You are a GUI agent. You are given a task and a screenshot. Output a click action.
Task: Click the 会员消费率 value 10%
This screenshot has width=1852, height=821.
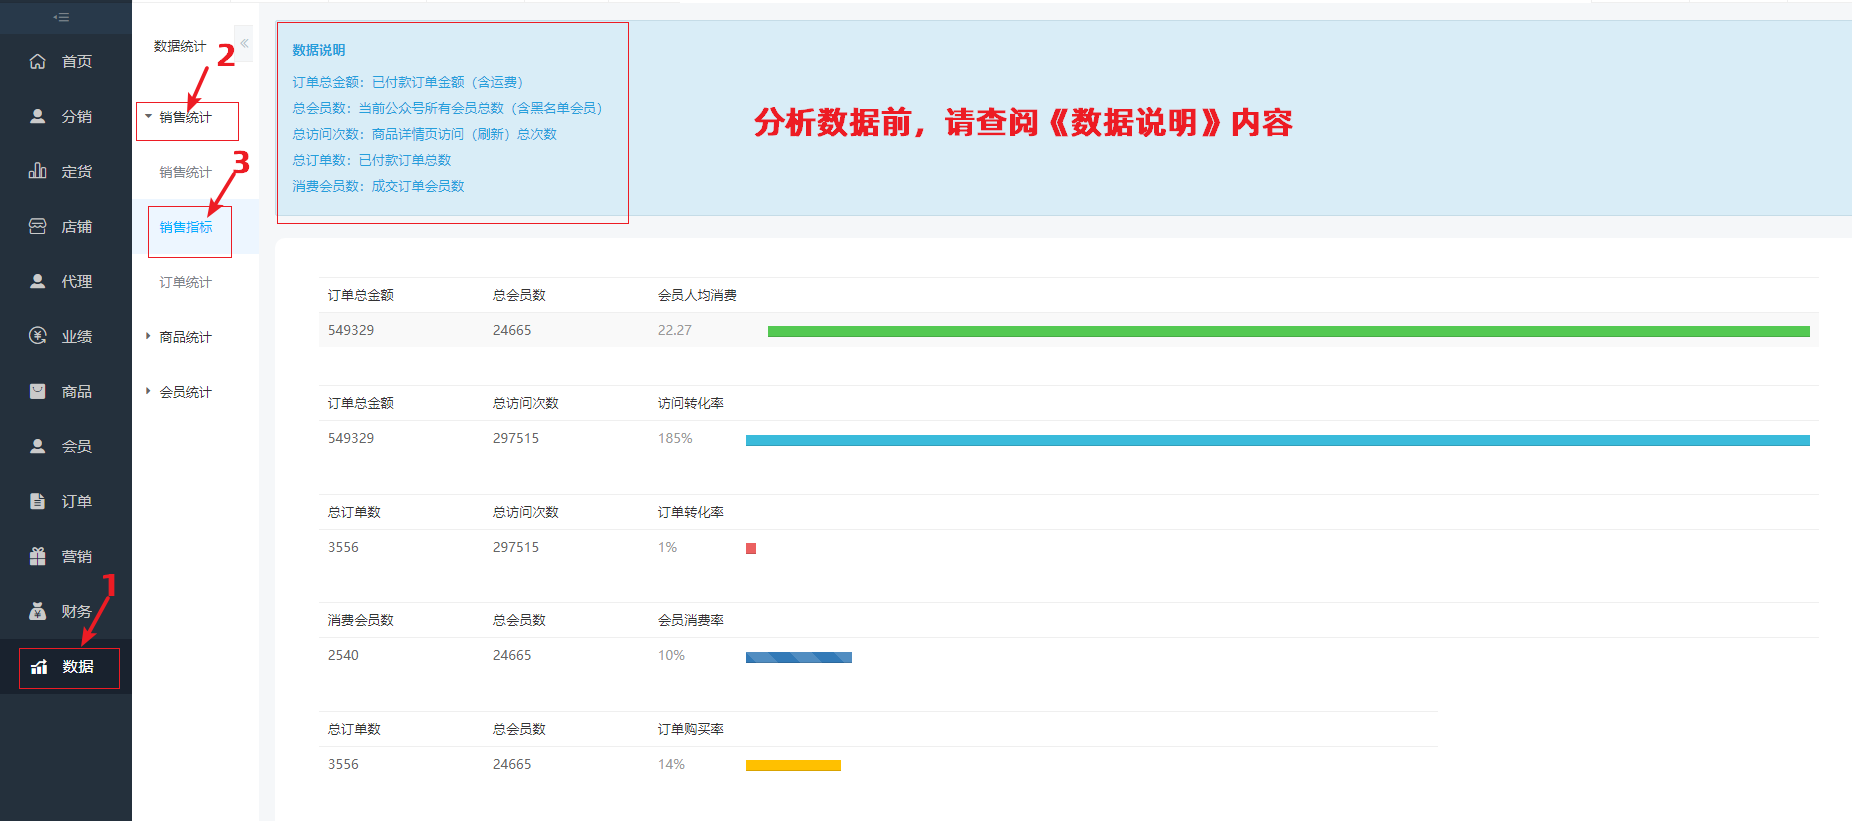click(671, 655)
